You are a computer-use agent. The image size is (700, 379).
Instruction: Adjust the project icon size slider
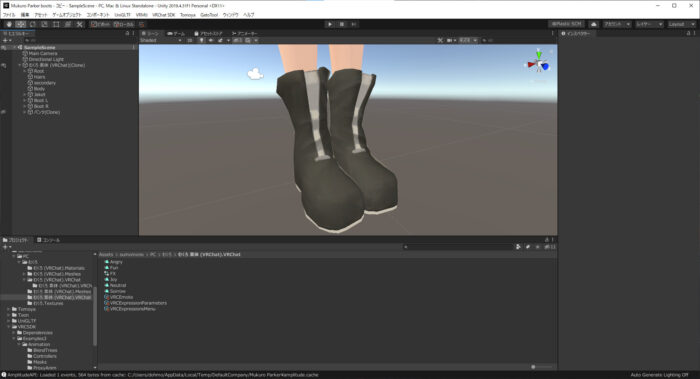click(541, 367)
